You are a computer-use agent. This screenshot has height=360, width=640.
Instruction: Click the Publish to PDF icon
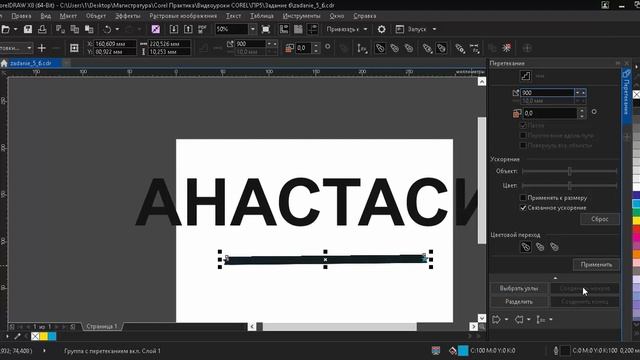click(202, 29)
